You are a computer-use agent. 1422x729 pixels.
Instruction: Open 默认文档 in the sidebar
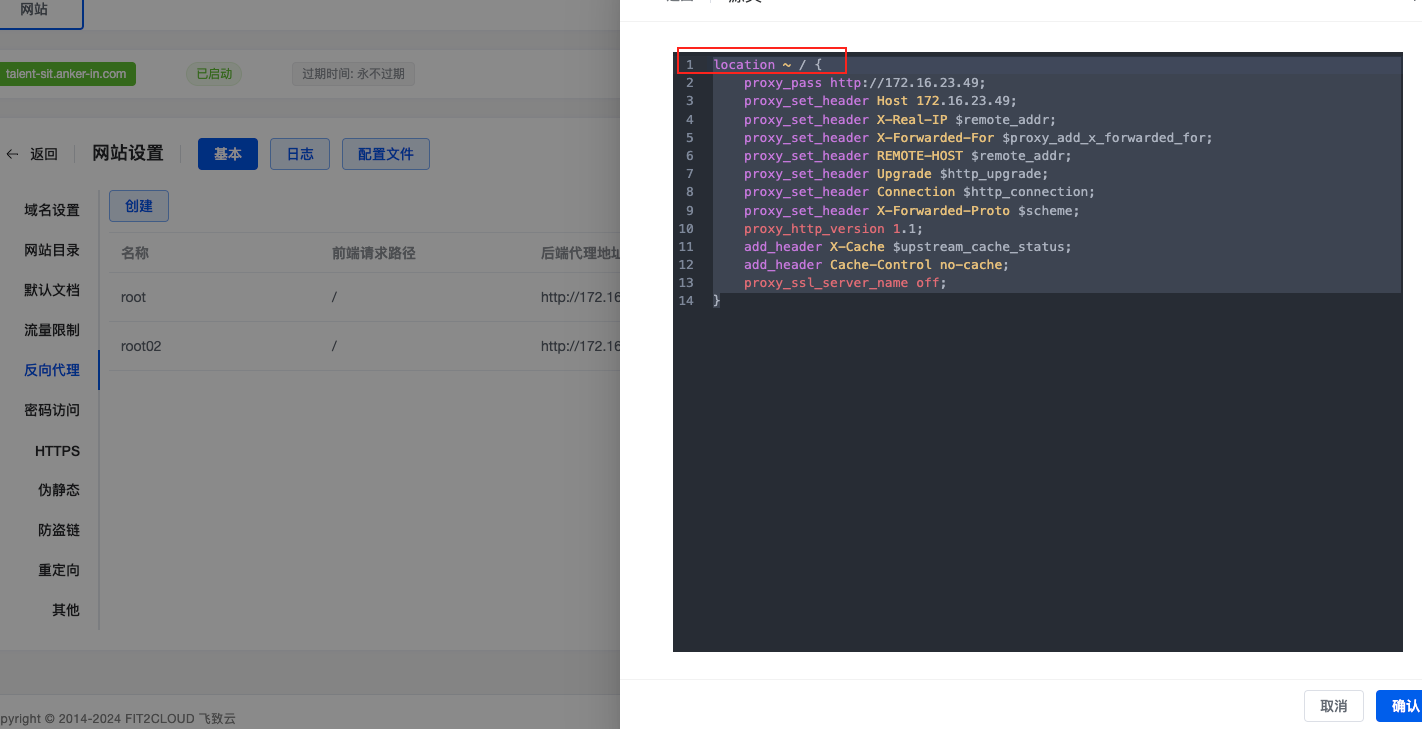(x=52, y=290)
